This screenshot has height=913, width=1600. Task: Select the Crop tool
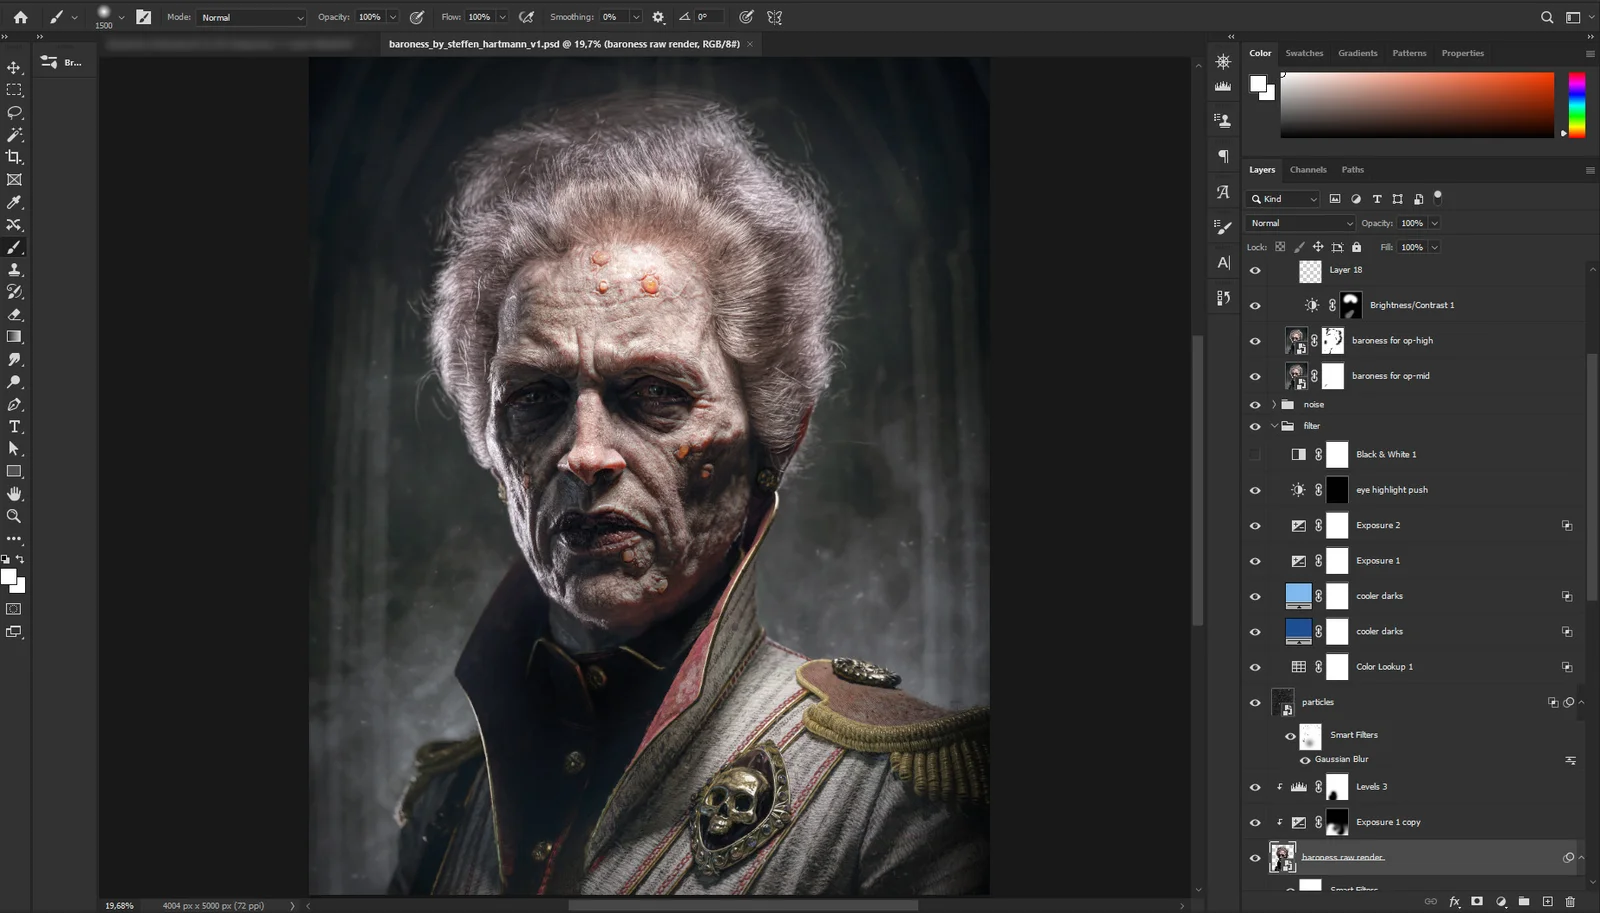click(x=14, y=157)
